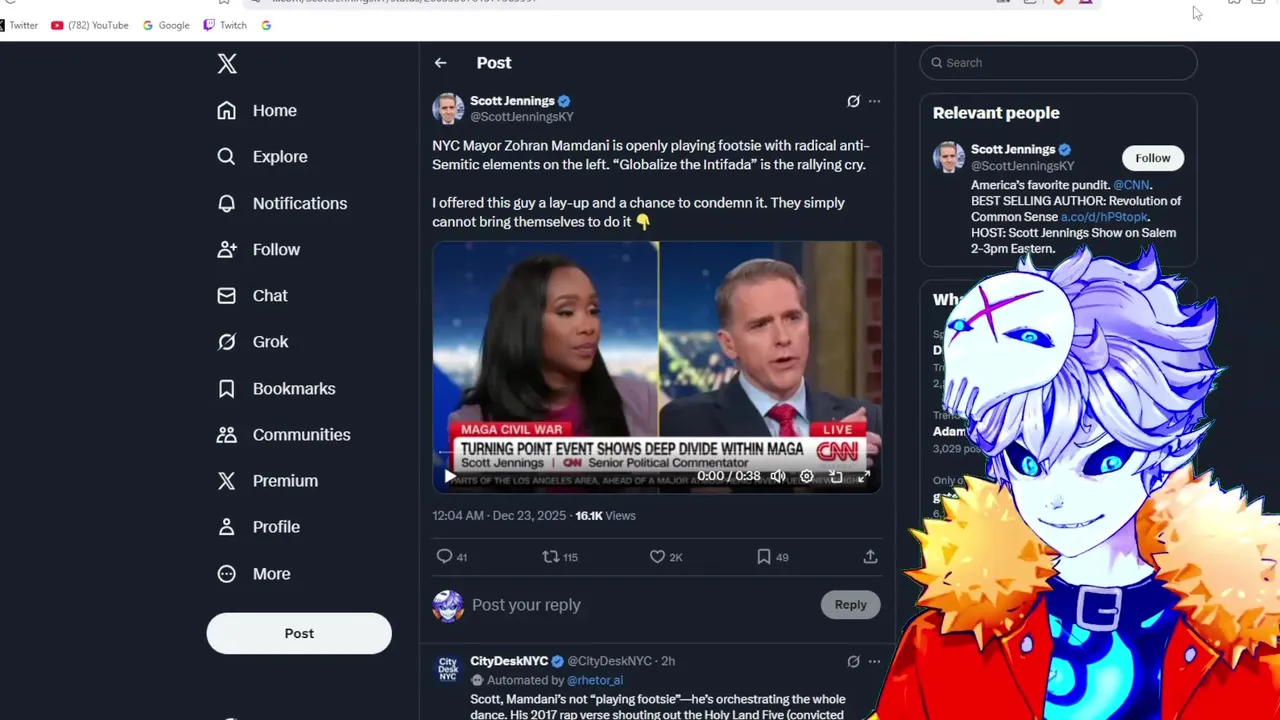Click the pointing-down emoji in the post
This screenshot has height=720, width=1280.
[x=643, y=222]
